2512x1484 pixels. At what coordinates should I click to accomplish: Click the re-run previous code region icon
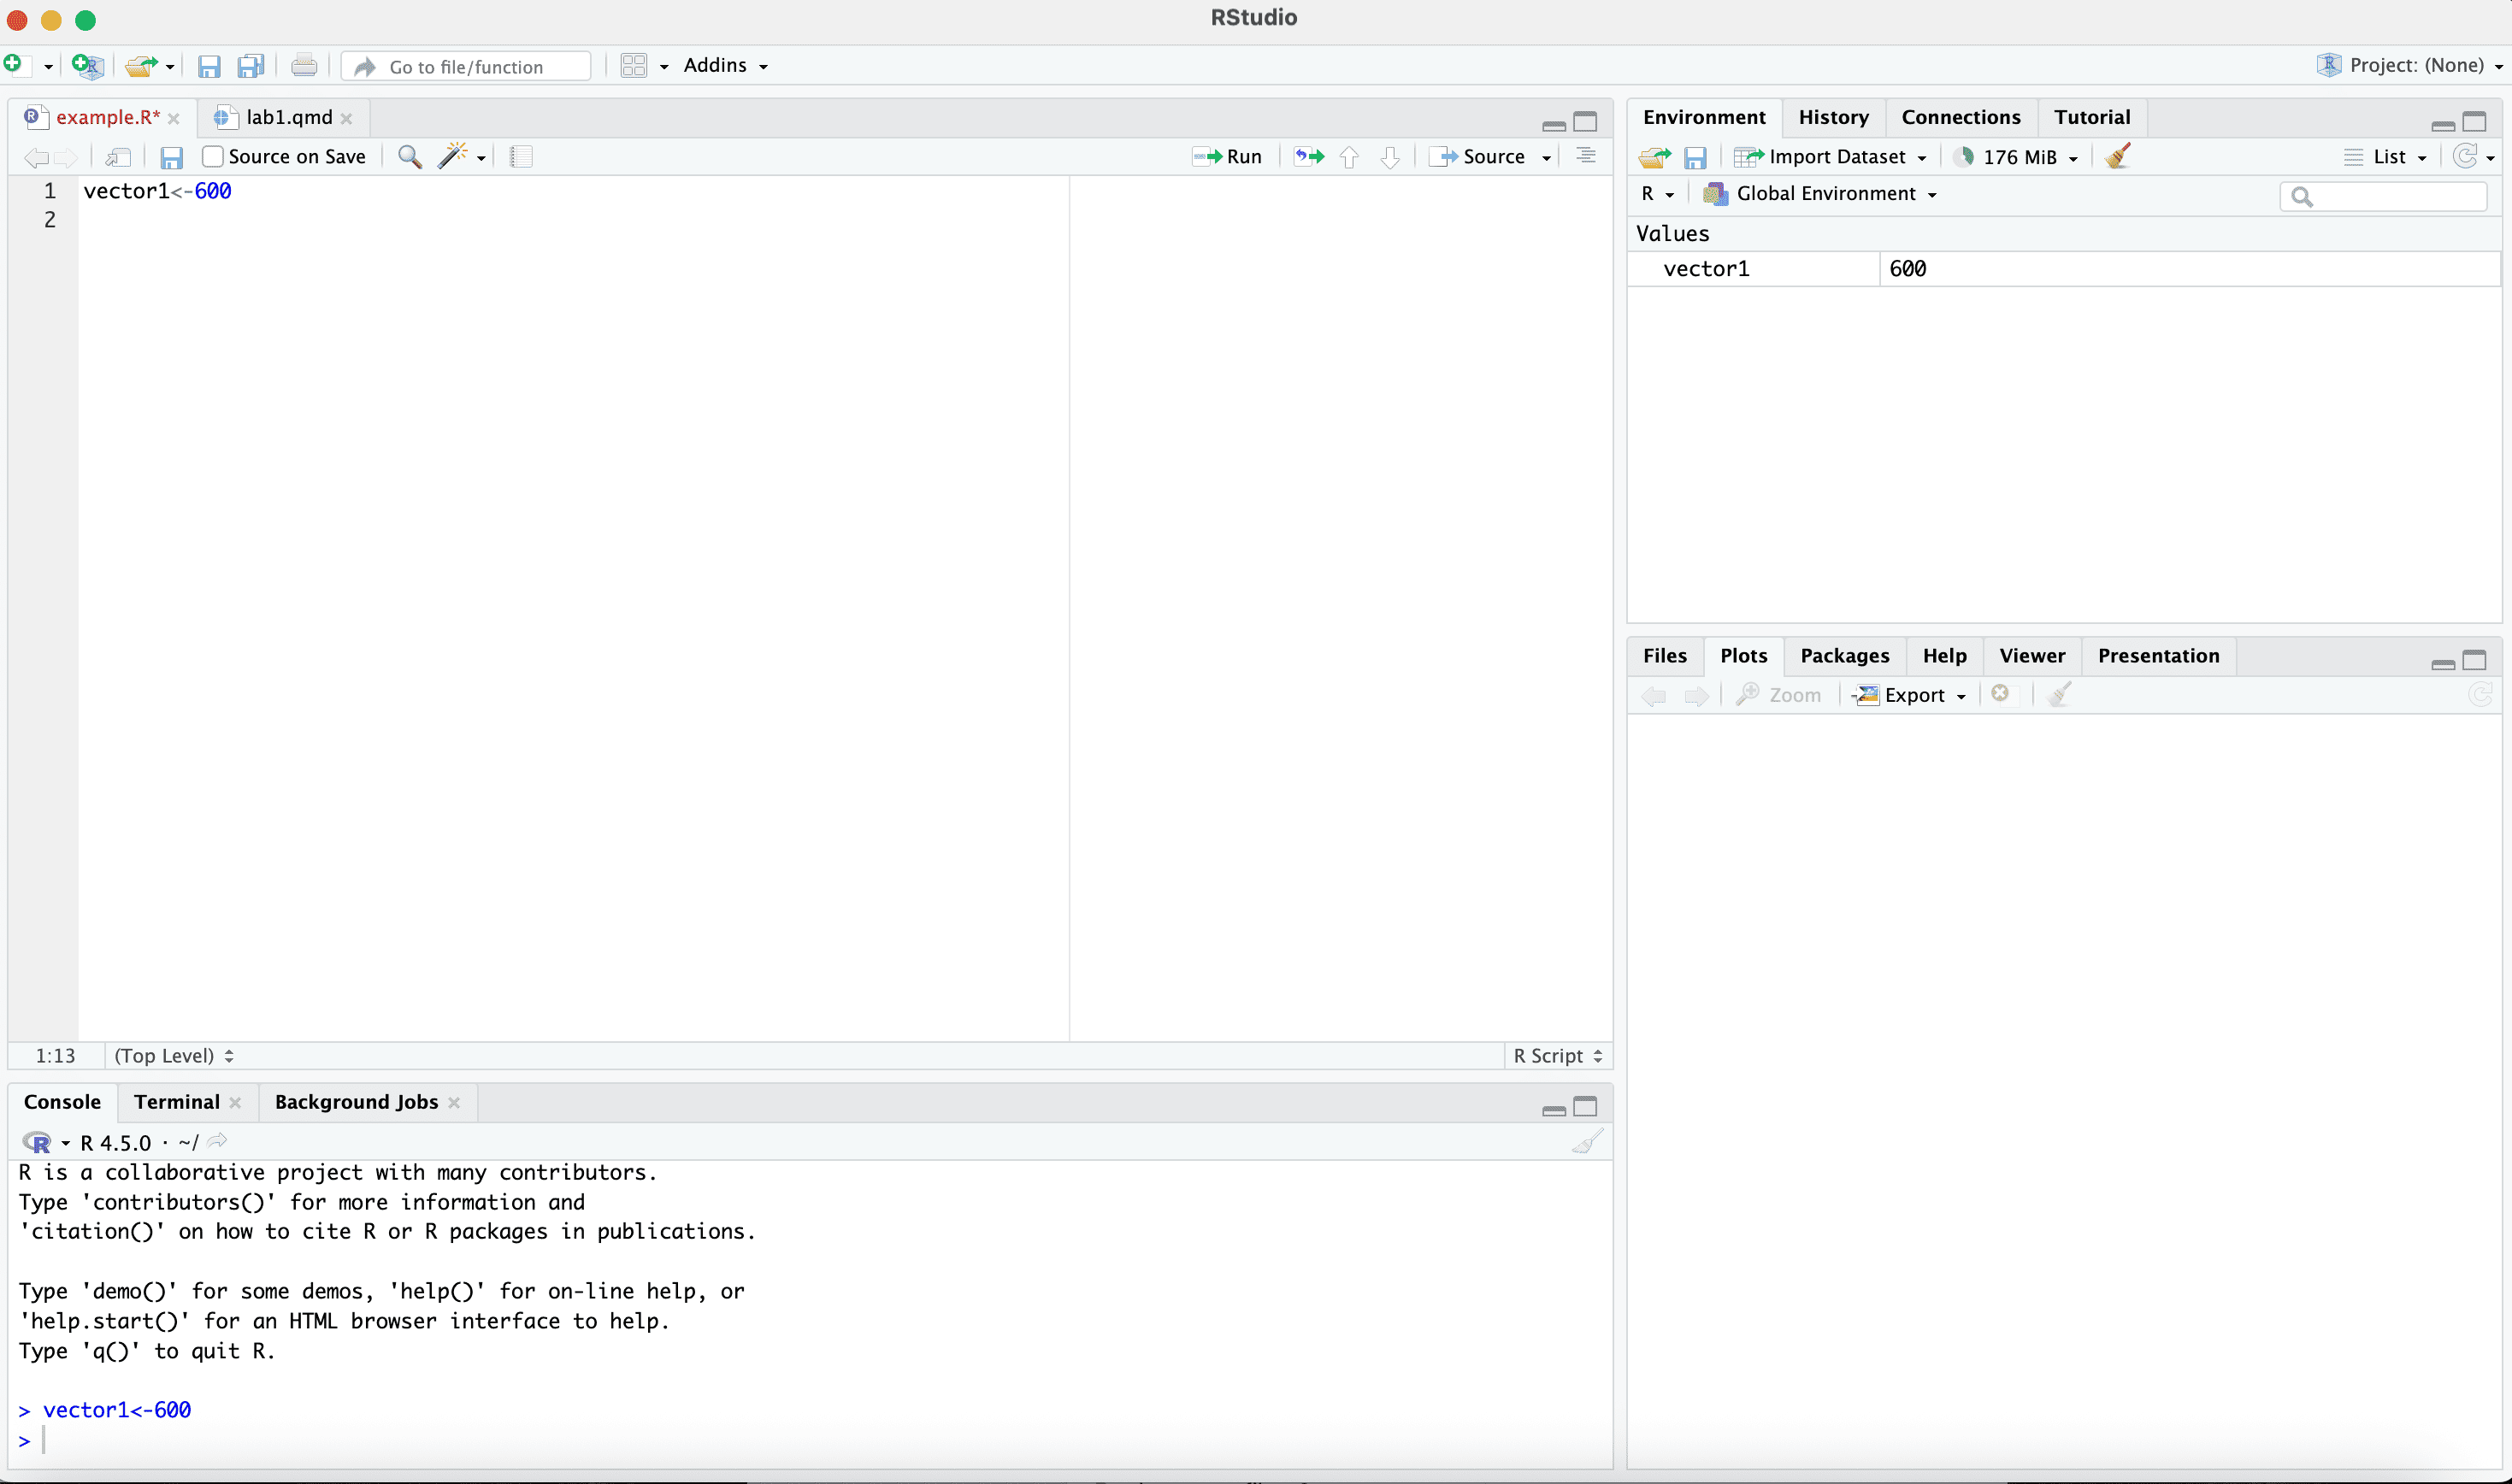click(1308, 156)
